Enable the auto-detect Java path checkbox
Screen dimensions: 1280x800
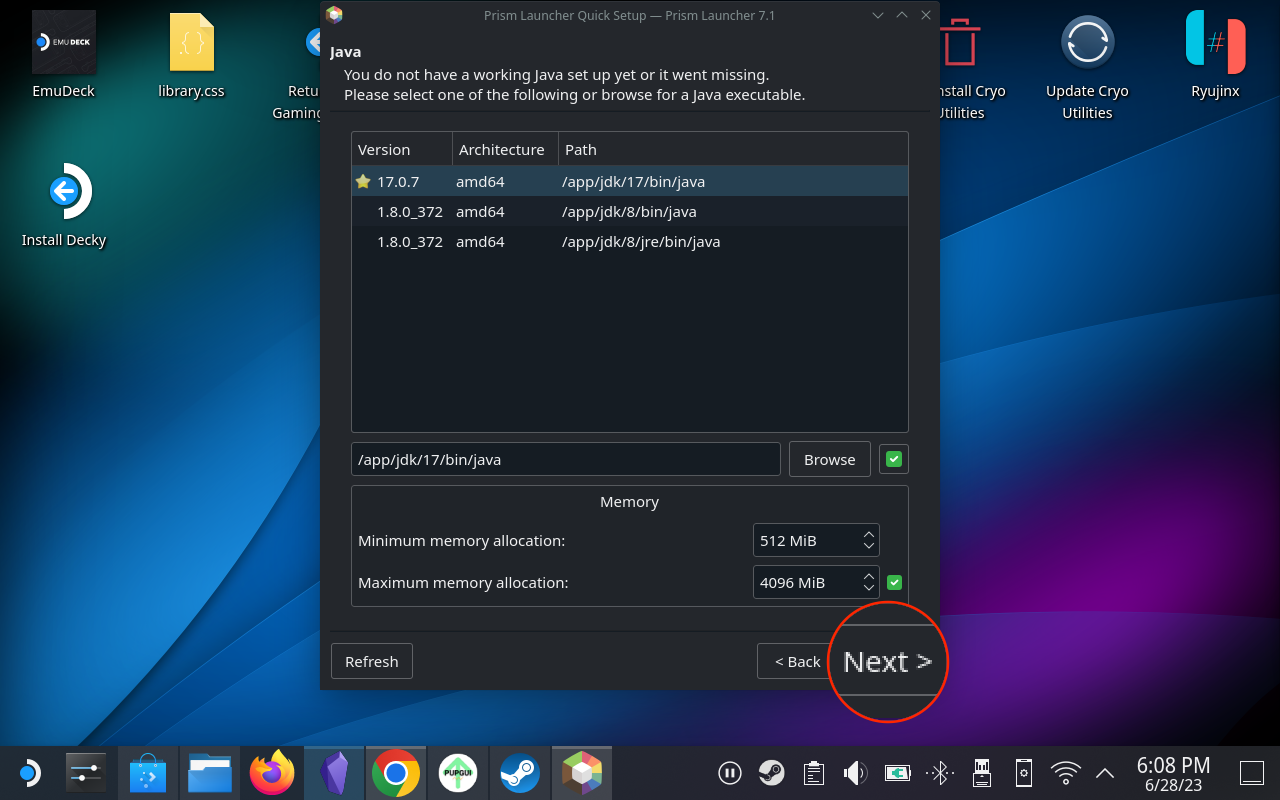point(893,459)
